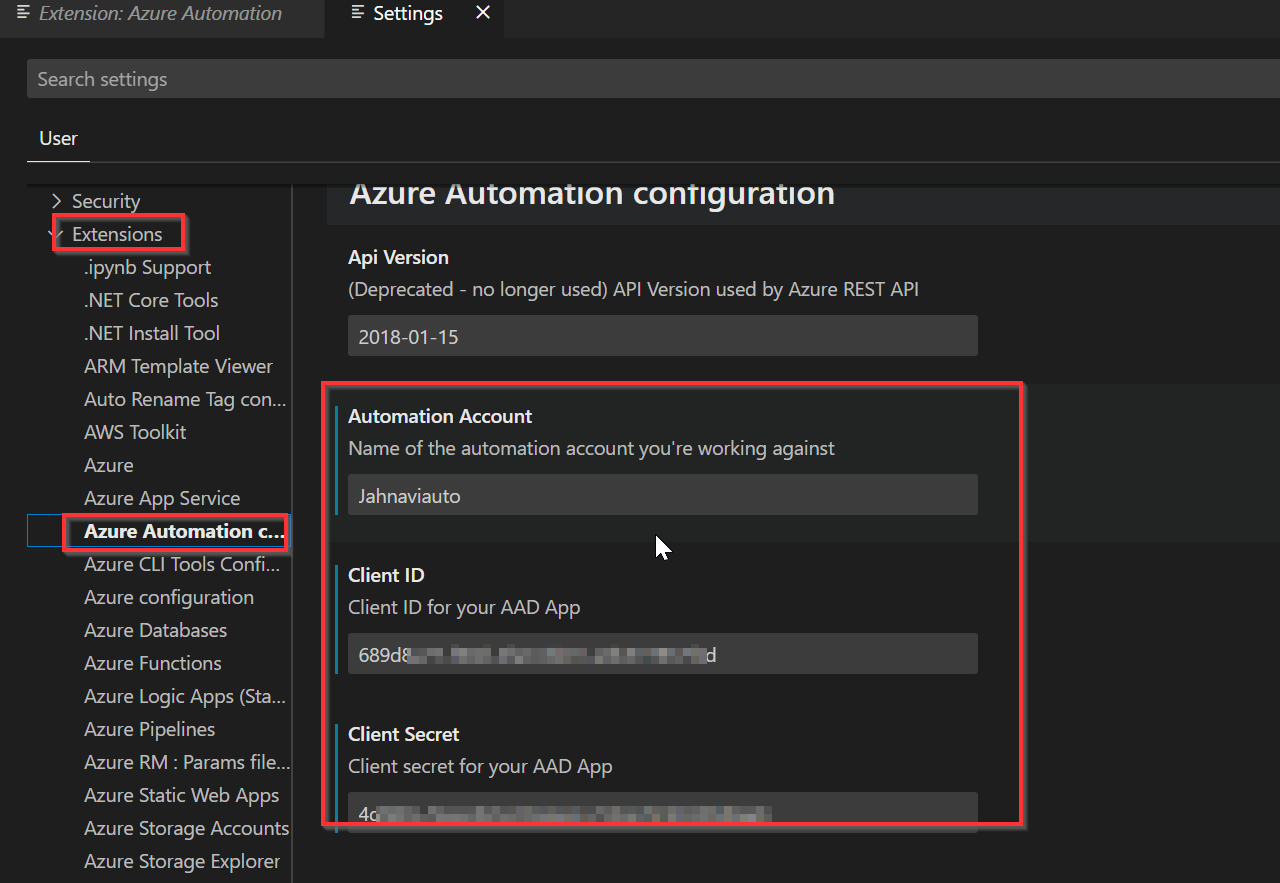Open Azure Storage Explorer settings

pyautogui.click(x=182, y=861)
